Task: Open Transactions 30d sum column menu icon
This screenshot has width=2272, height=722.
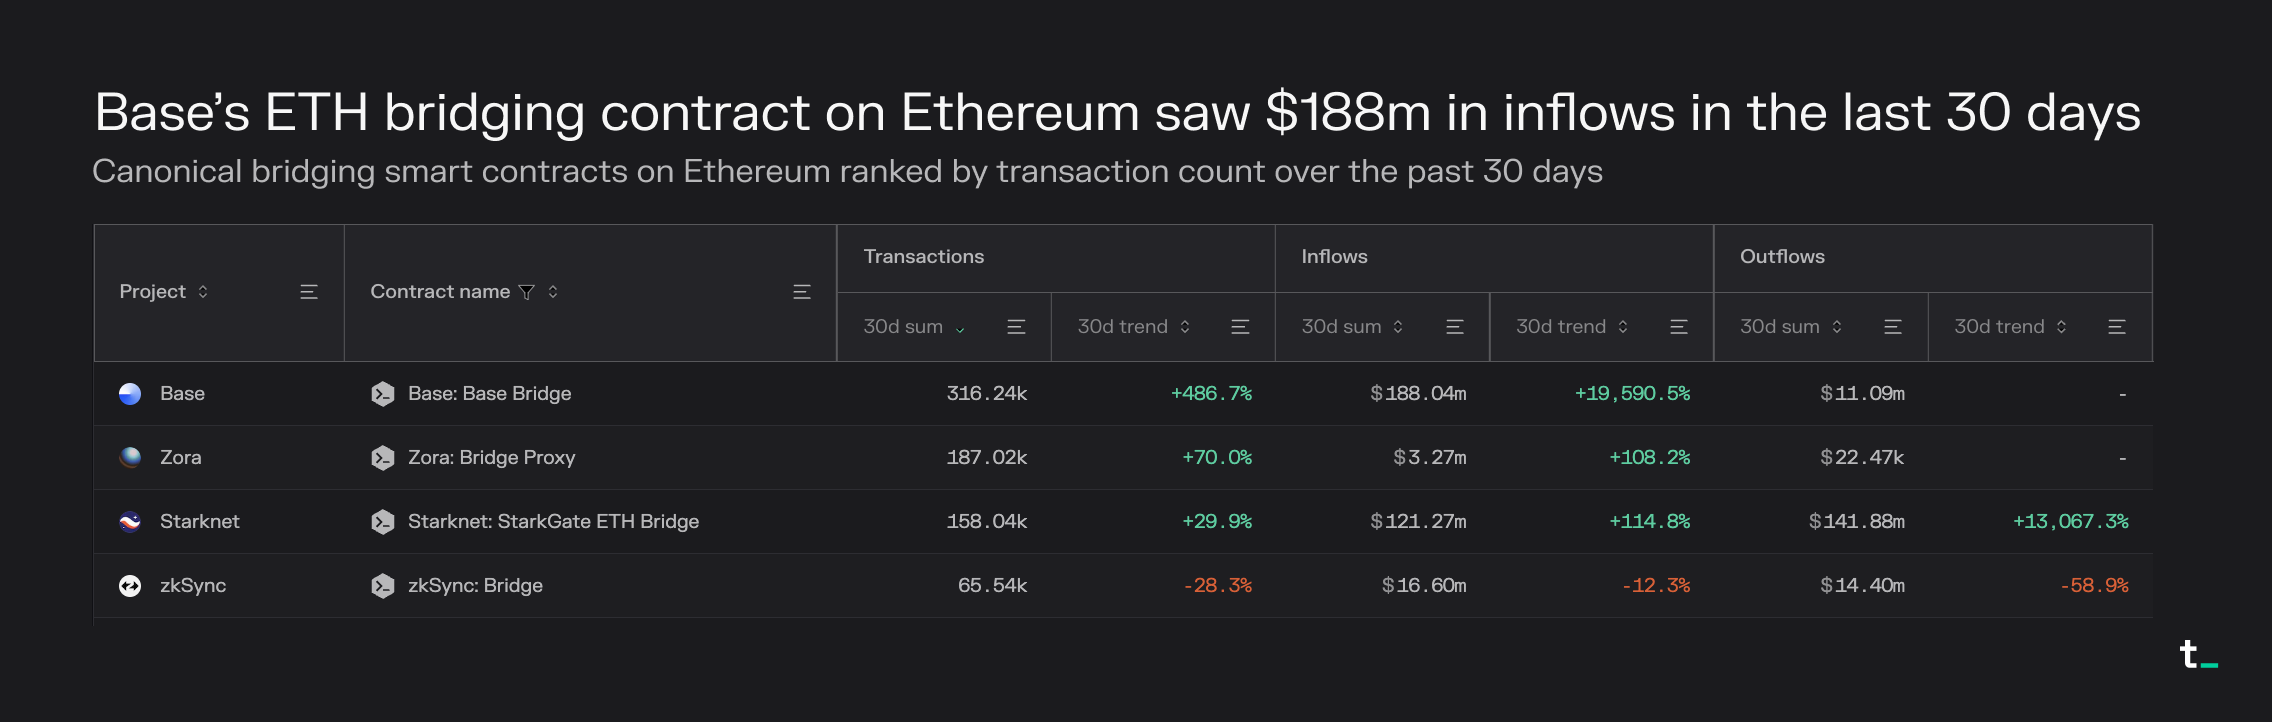Action: (x=1016, y=327)
